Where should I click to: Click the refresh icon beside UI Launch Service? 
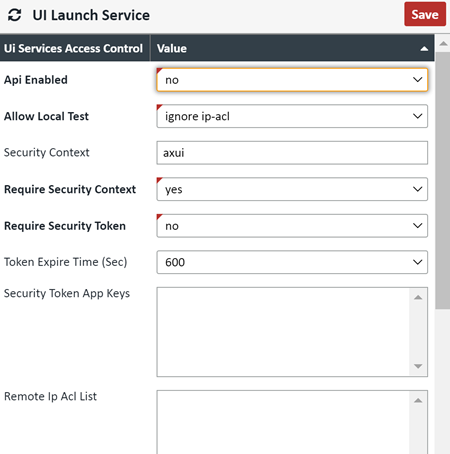(x=14, y=15)
